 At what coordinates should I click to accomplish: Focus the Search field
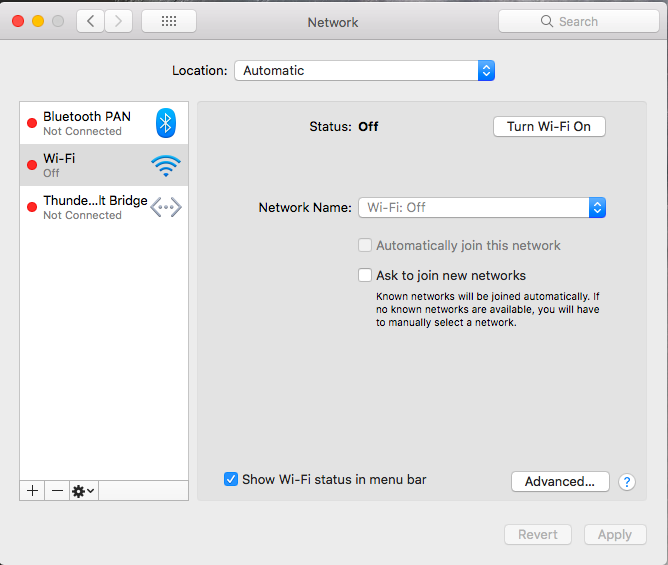(x=579, y=21)
